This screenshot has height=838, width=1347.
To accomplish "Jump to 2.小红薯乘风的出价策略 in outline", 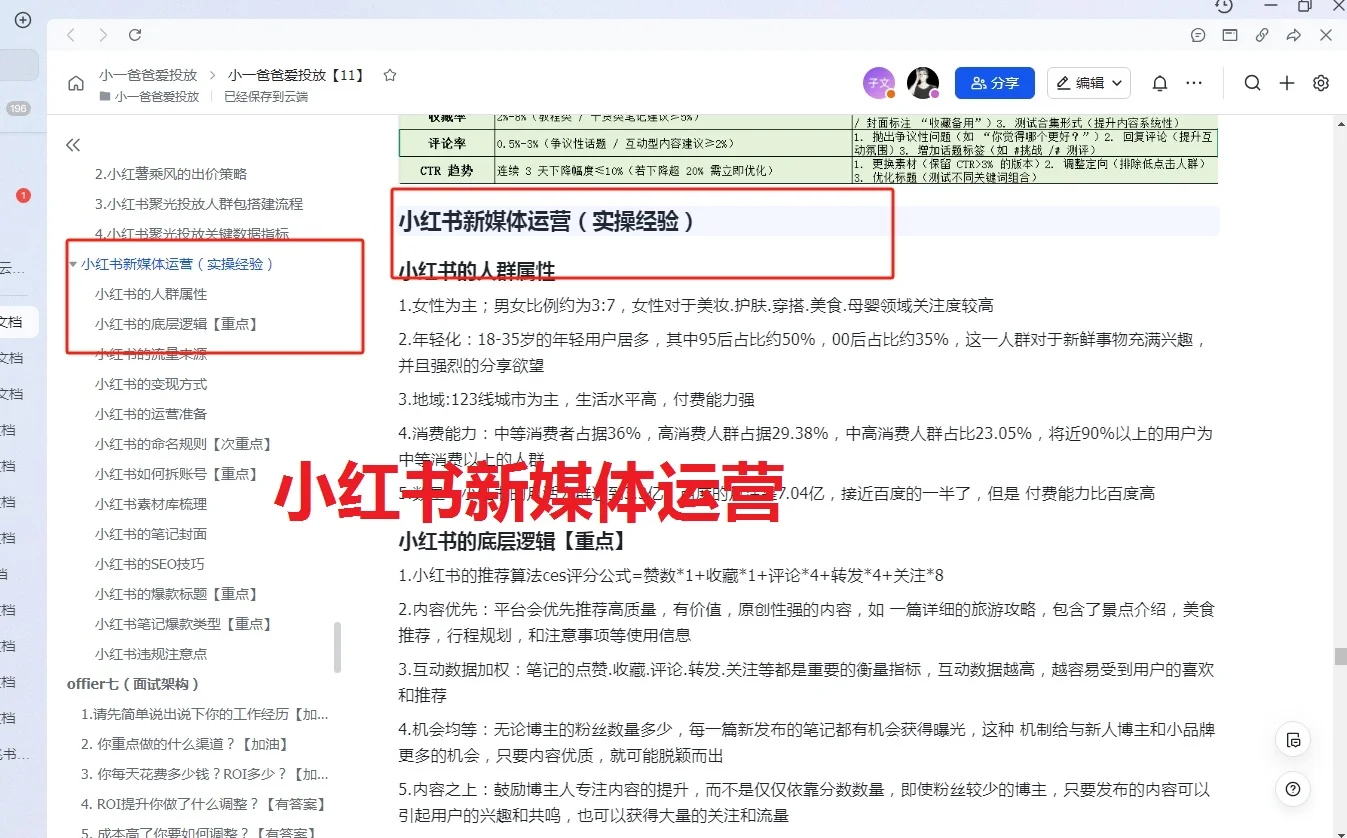I will [171, 174].
